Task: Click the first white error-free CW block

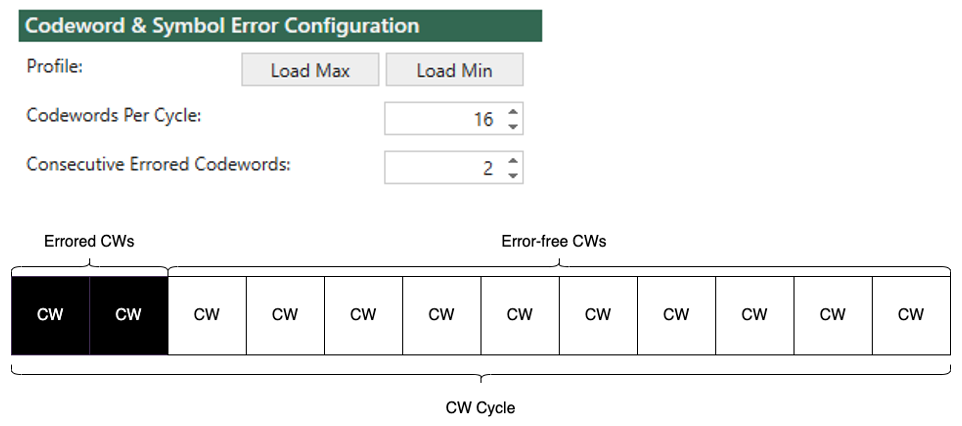Action: click(207, 316)
